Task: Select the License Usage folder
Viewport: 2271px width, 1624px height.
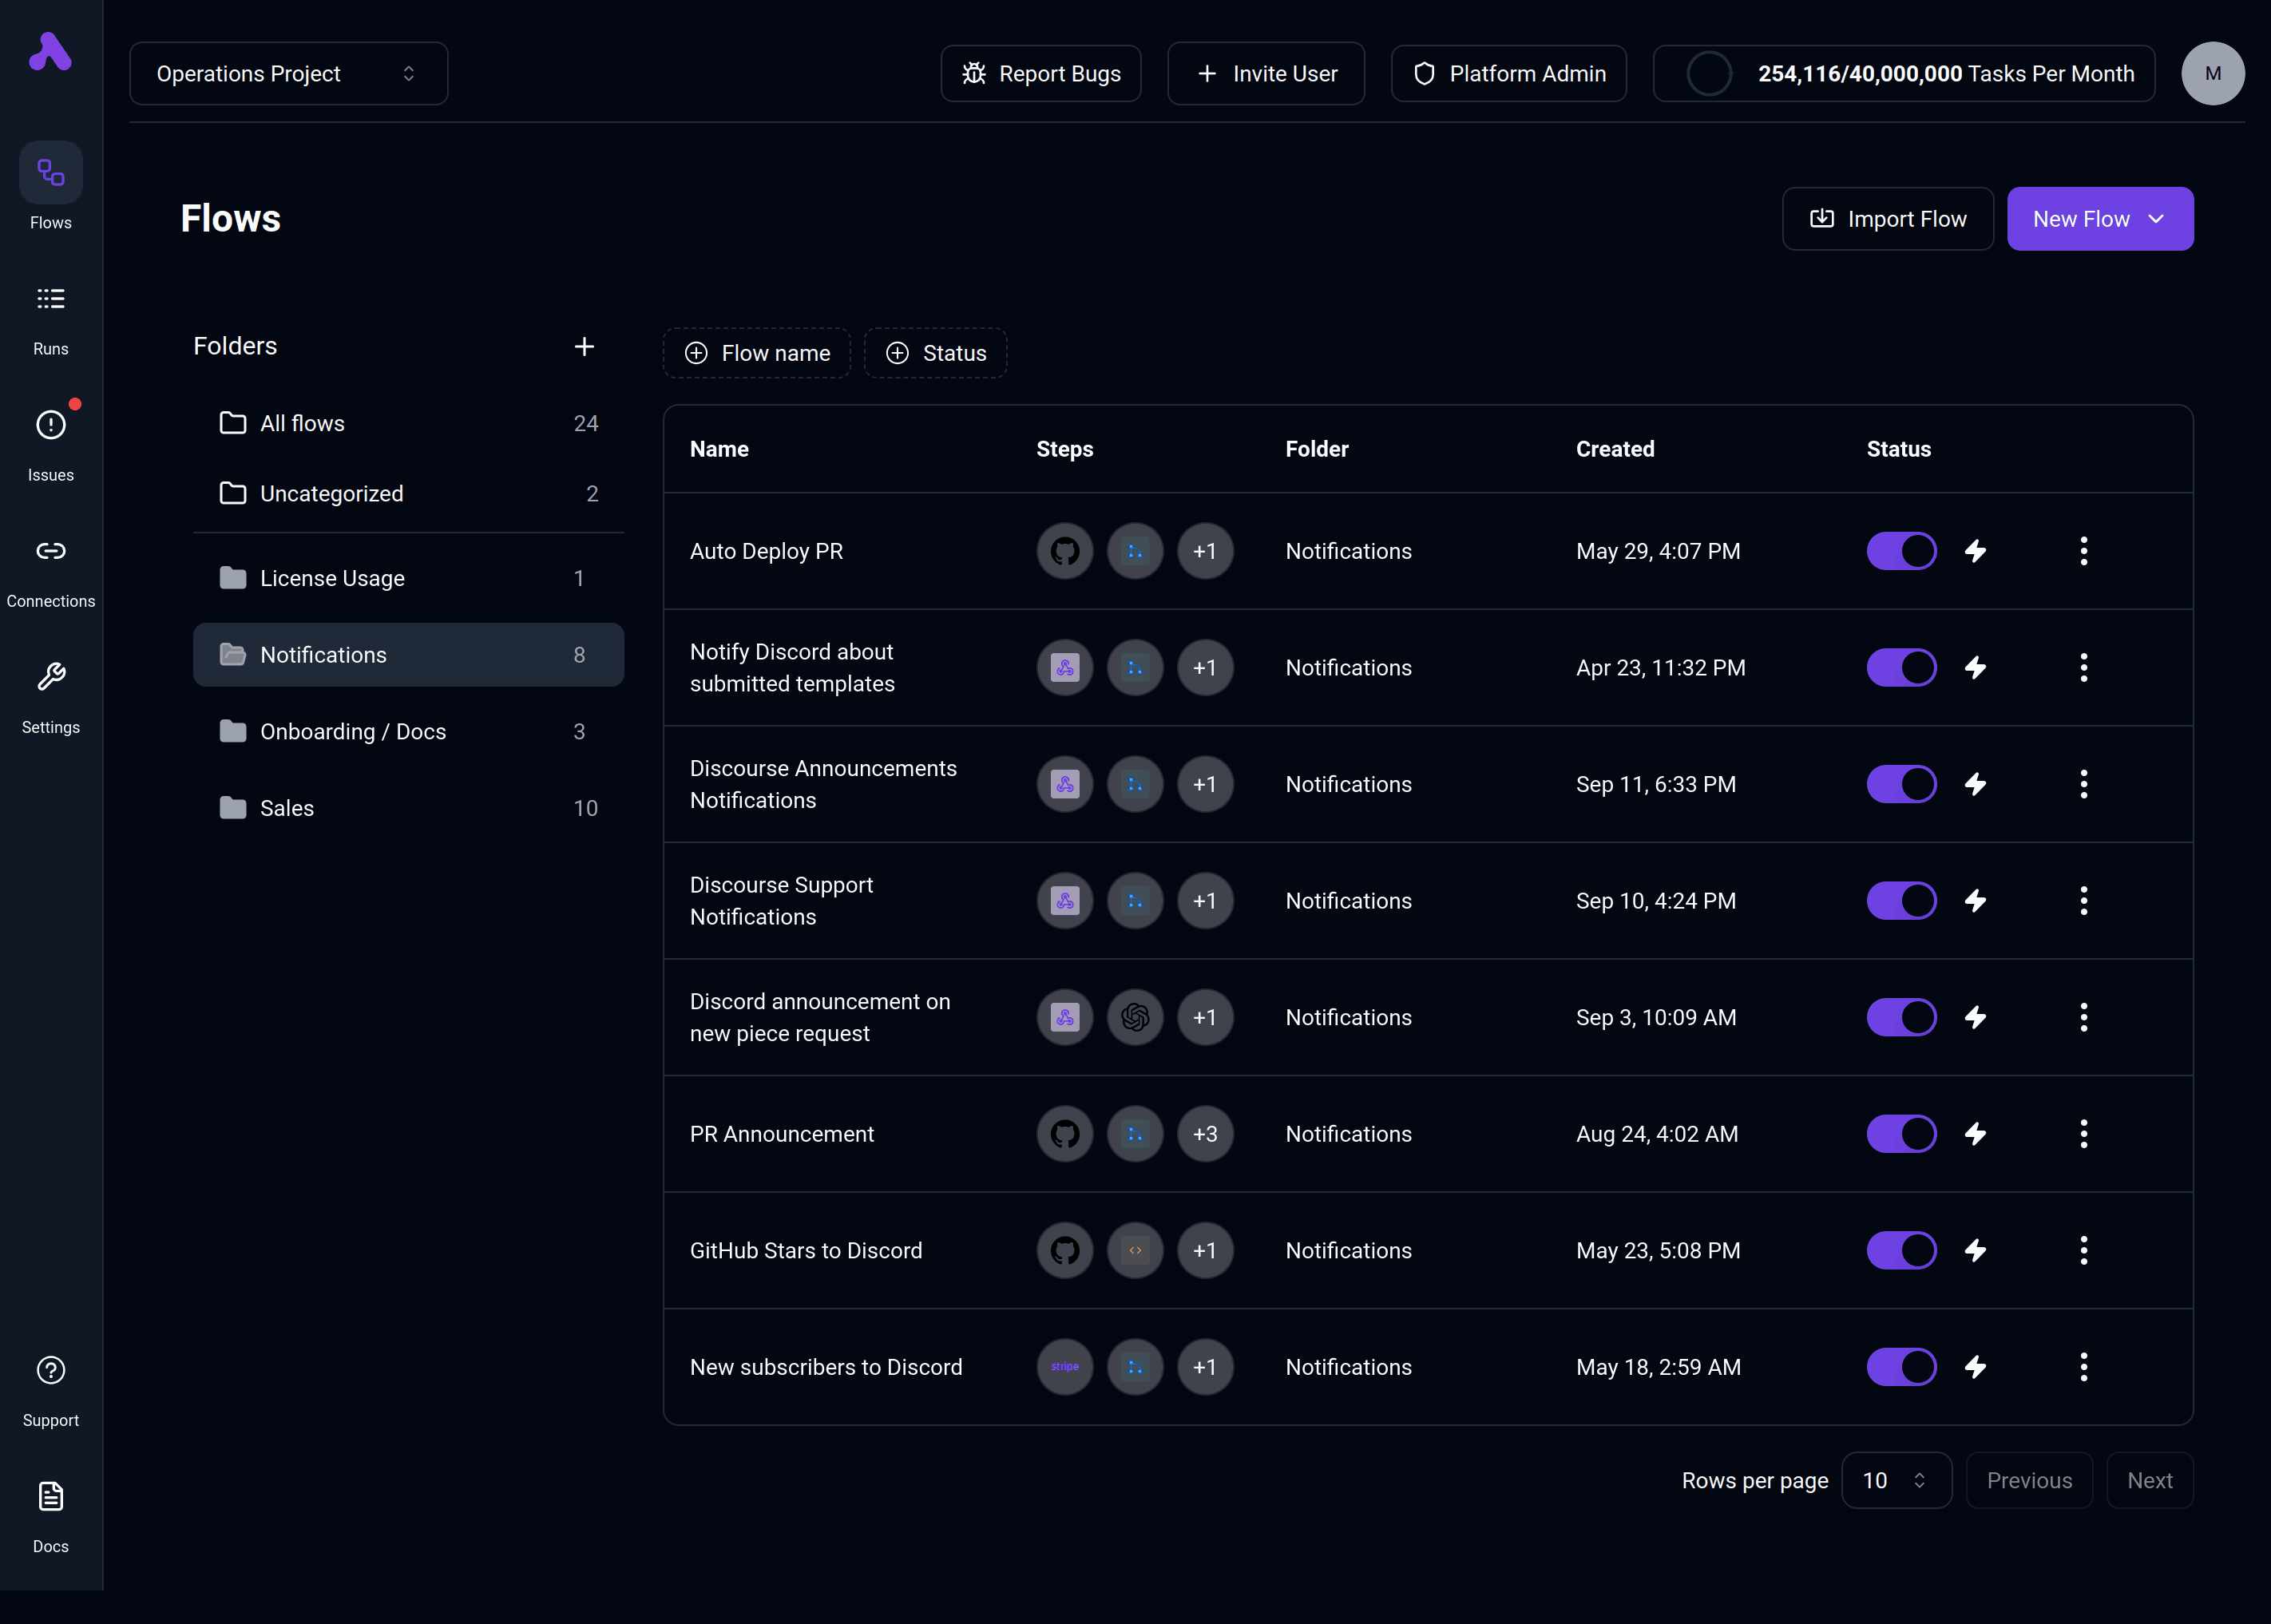Action: click(x=408, y=578)
